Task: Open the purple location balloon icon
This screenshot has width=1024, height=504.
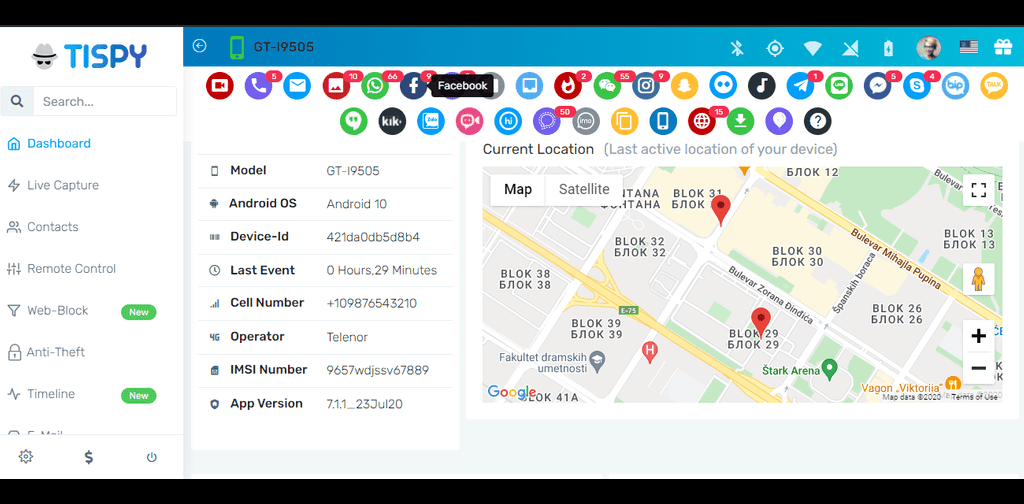Action: pyautogui.click(x=779, y=121)
